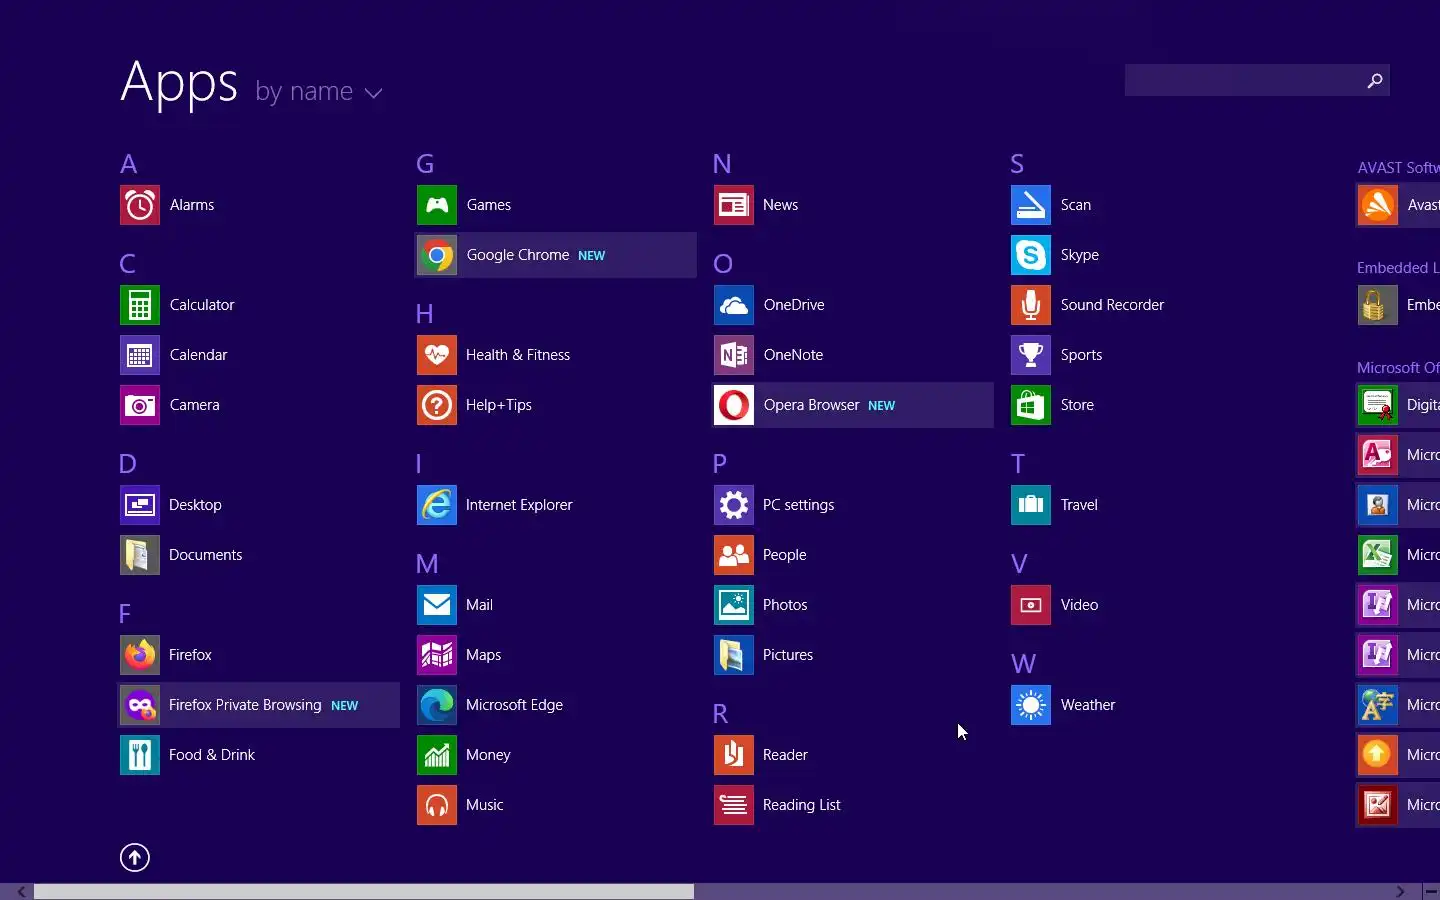Open the Pictures folder icon

coord(734,655)
